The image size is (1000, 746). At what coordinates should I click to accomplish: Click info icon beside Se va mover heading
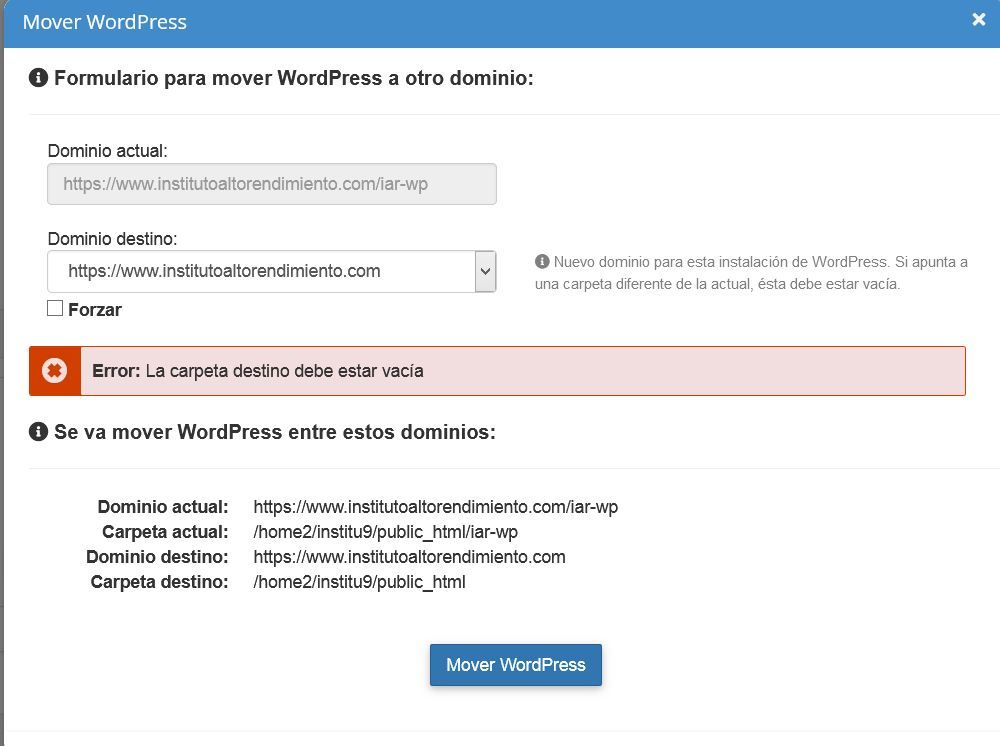click(x=38, y=432)
